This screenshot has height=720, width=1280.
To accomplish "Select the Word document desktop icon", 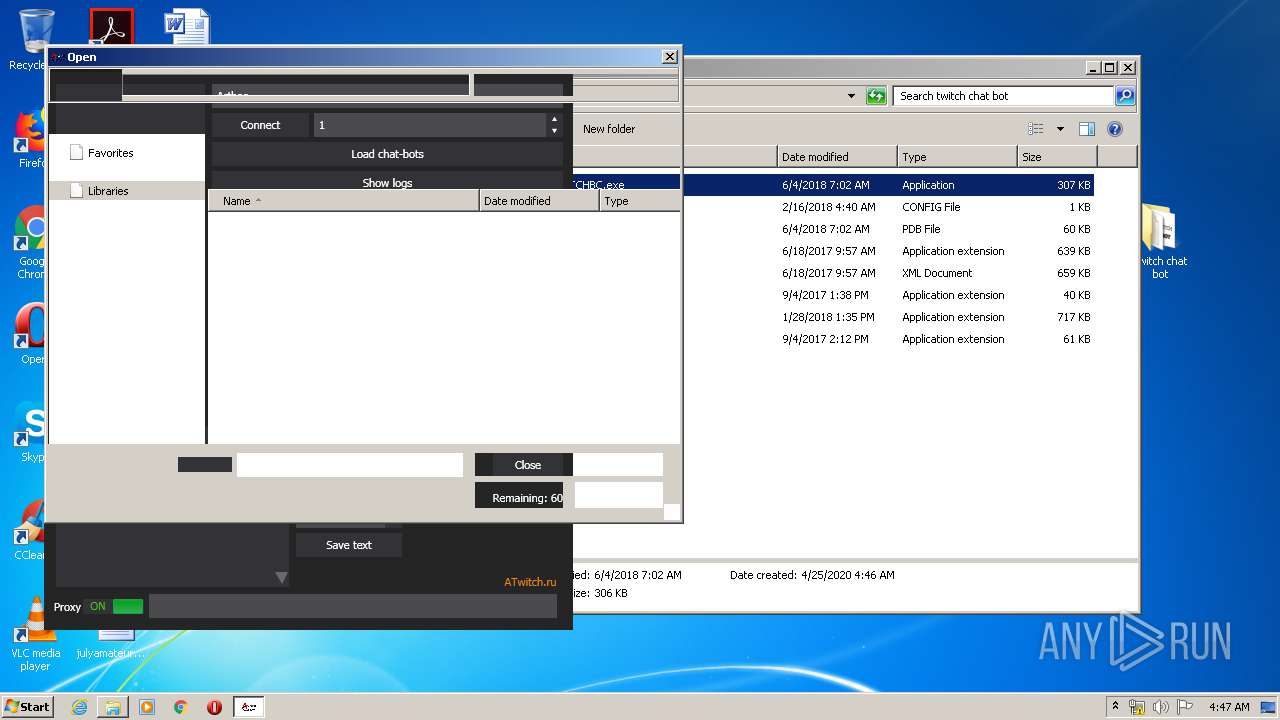I will (x=187, y=27).
